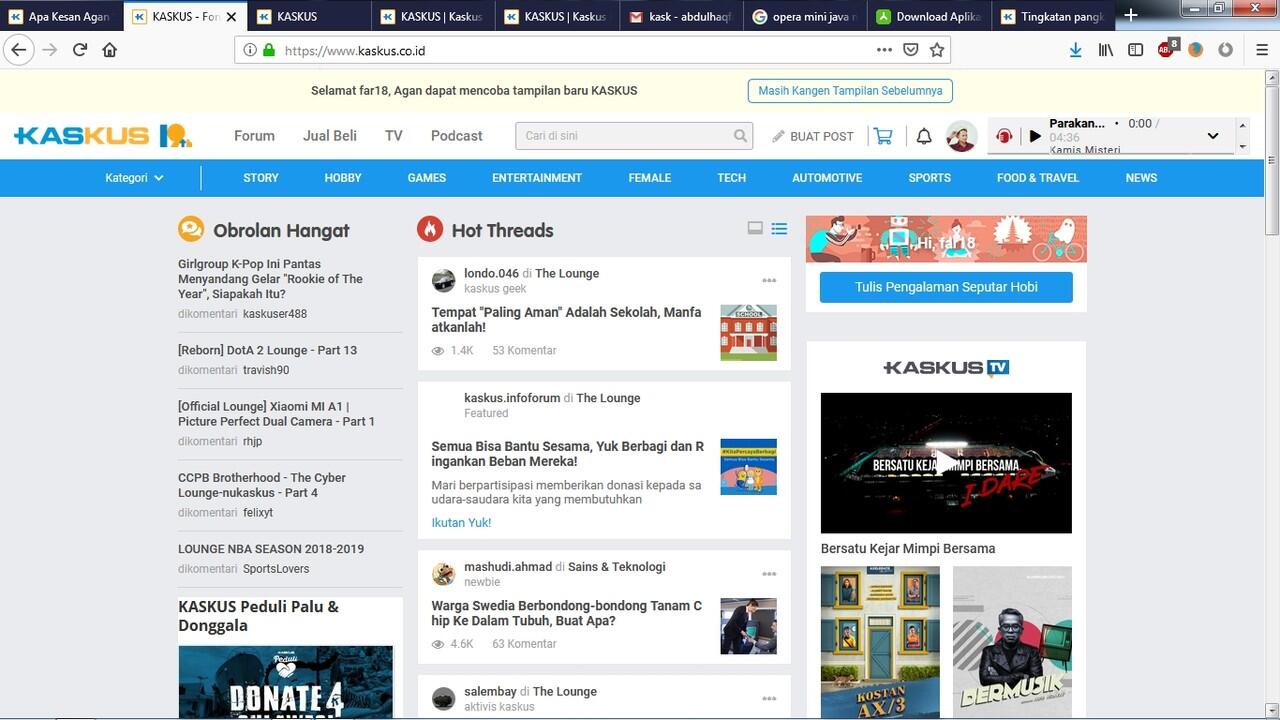Open the notifications bell

click(x=924, y=136)
